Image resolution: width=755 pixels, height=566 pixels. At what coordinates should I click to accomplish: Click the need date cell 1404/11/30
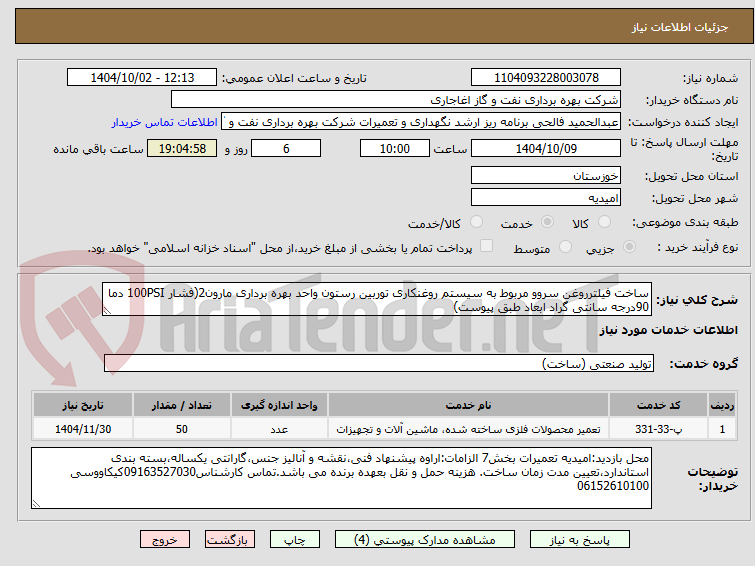83,429
